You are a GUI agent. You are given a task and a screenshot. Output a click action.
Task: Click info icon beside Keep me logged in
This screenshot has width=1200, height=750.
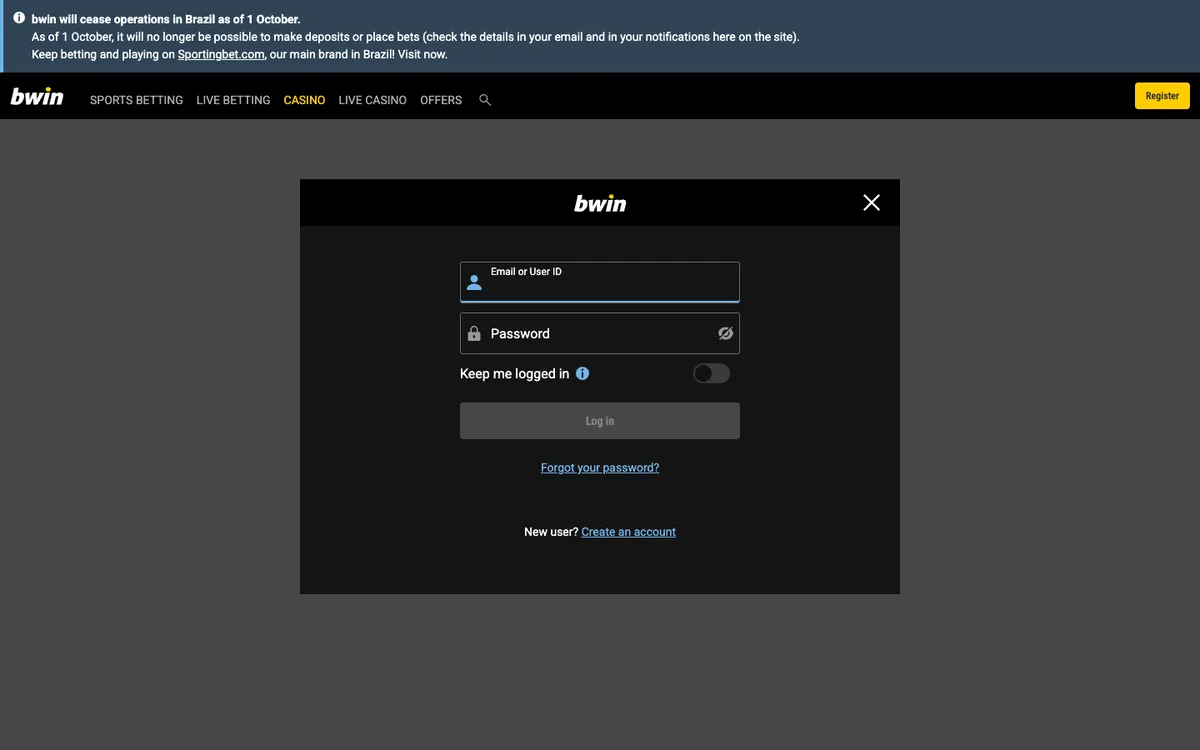coord(583,373)
